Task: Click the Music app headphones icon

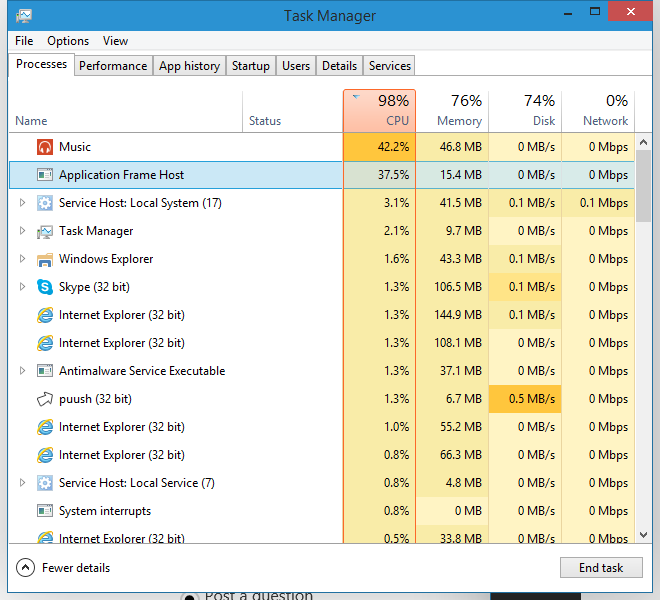Action: 45,147
